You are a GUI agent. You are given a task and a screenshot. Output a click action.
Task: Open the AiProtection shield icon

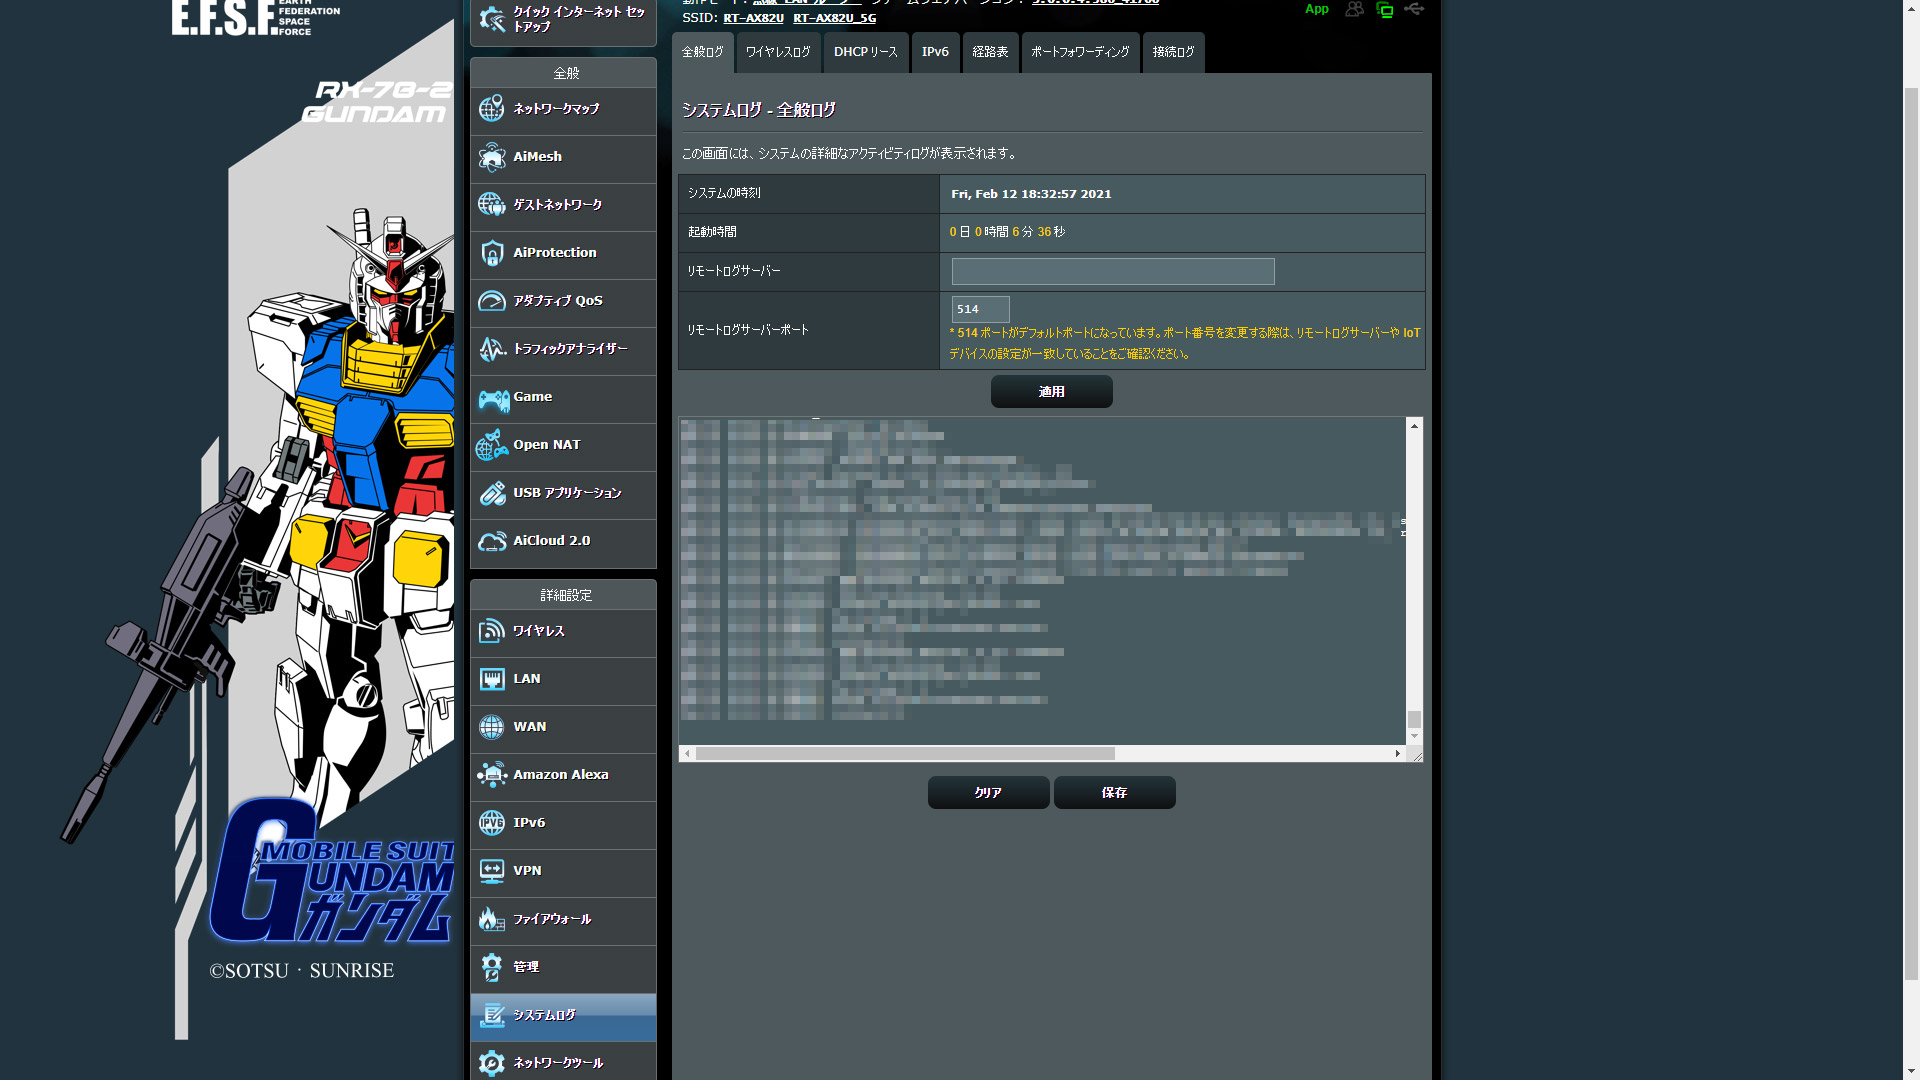tap(491, 253)
